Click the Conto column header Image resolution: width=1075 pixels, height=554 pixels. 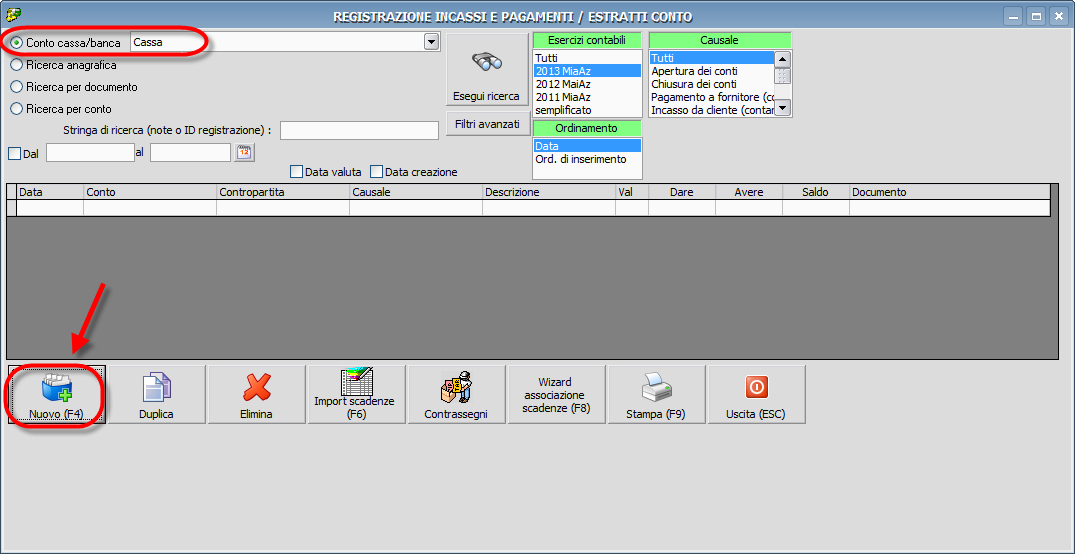150,192
